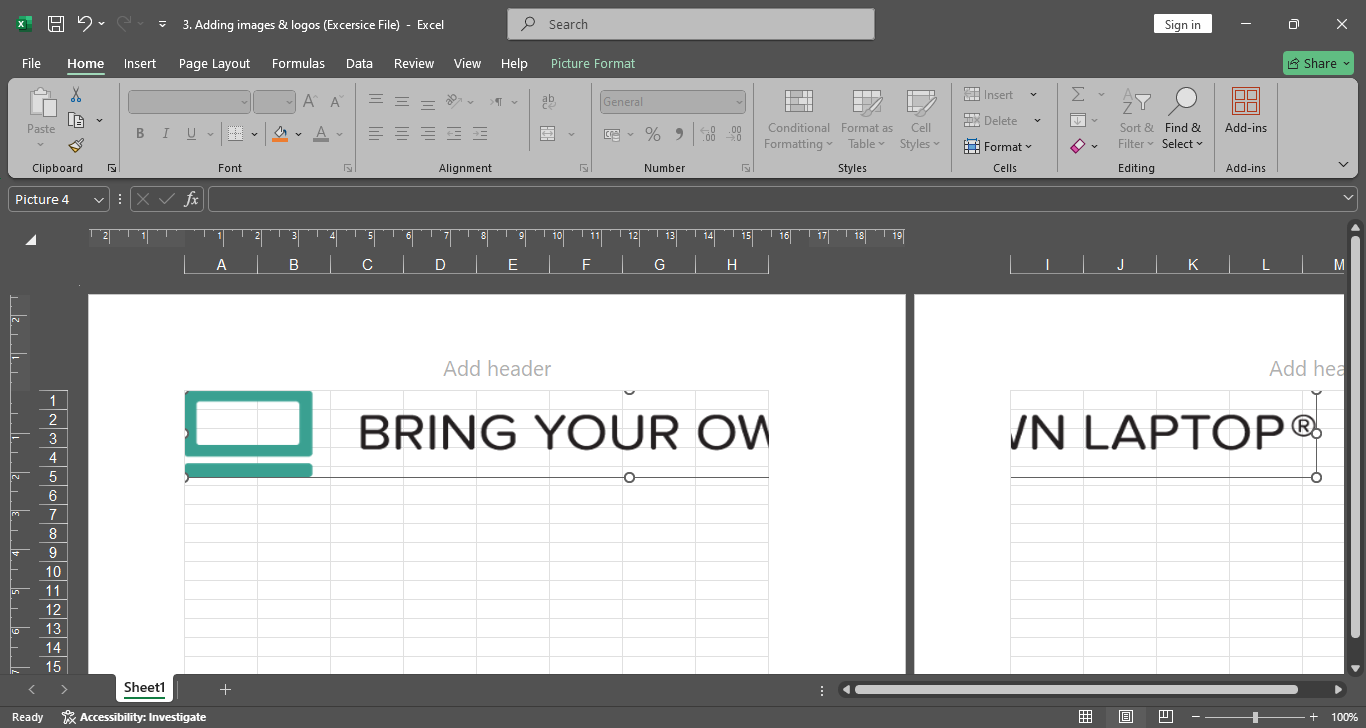Click Decrease Indent icon
Screen dimensions: 1366x728
[454, 133]
